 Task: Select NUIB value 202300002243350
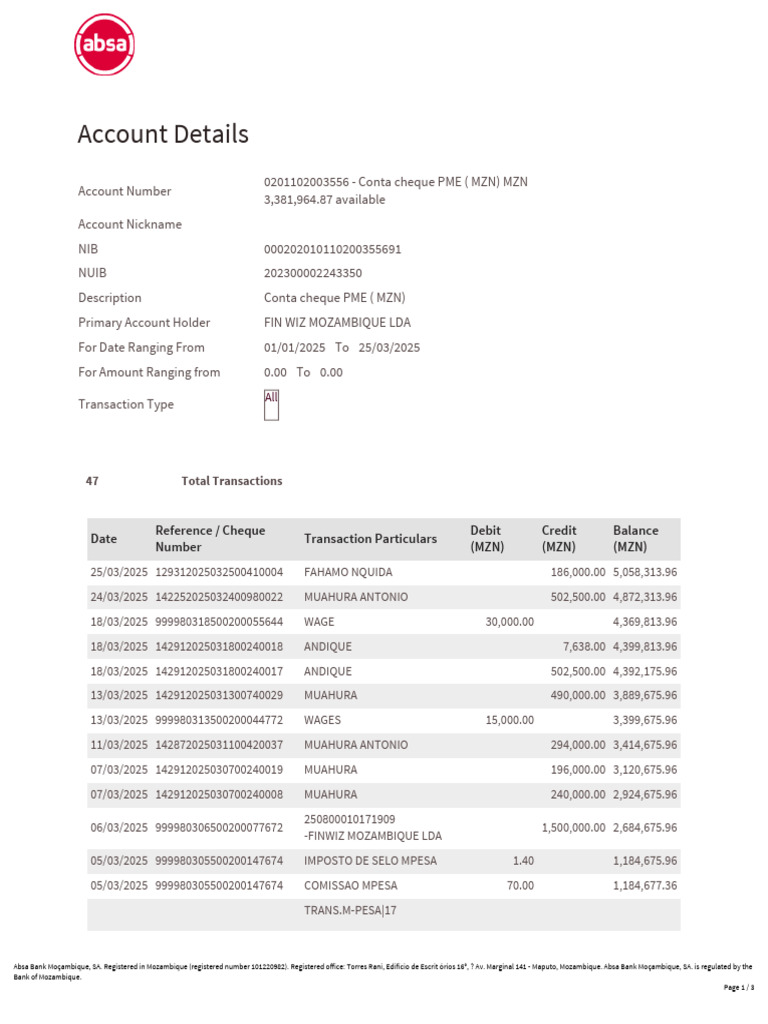pyautogui.click(x=313, y=273)
